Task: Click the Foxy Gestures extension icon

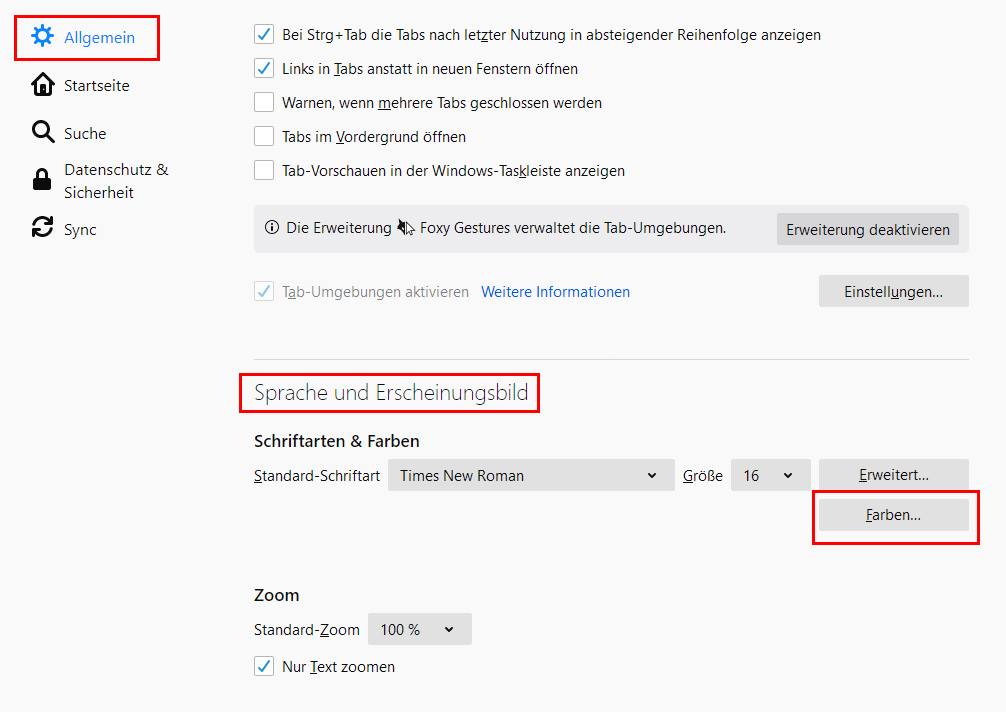Action: click(406, 228)
